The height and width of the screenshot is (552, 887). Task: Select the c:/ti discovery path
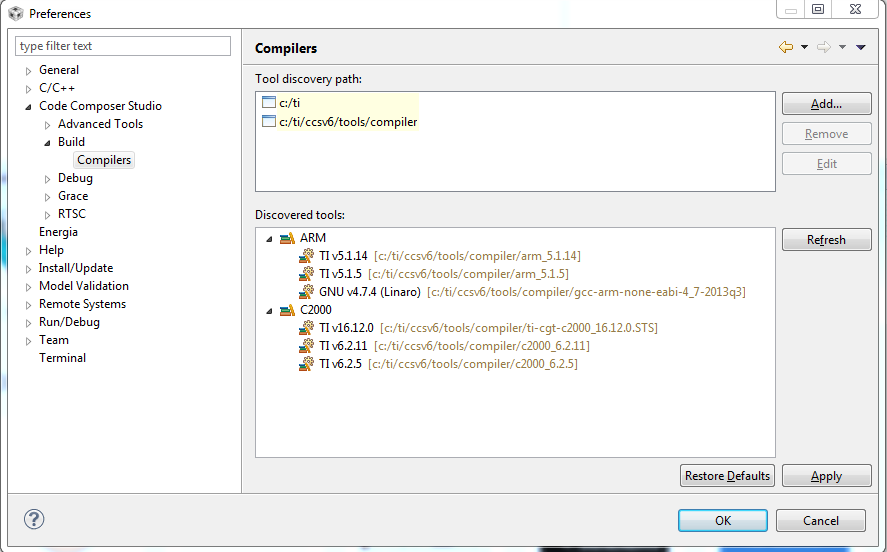click(290, 103)
